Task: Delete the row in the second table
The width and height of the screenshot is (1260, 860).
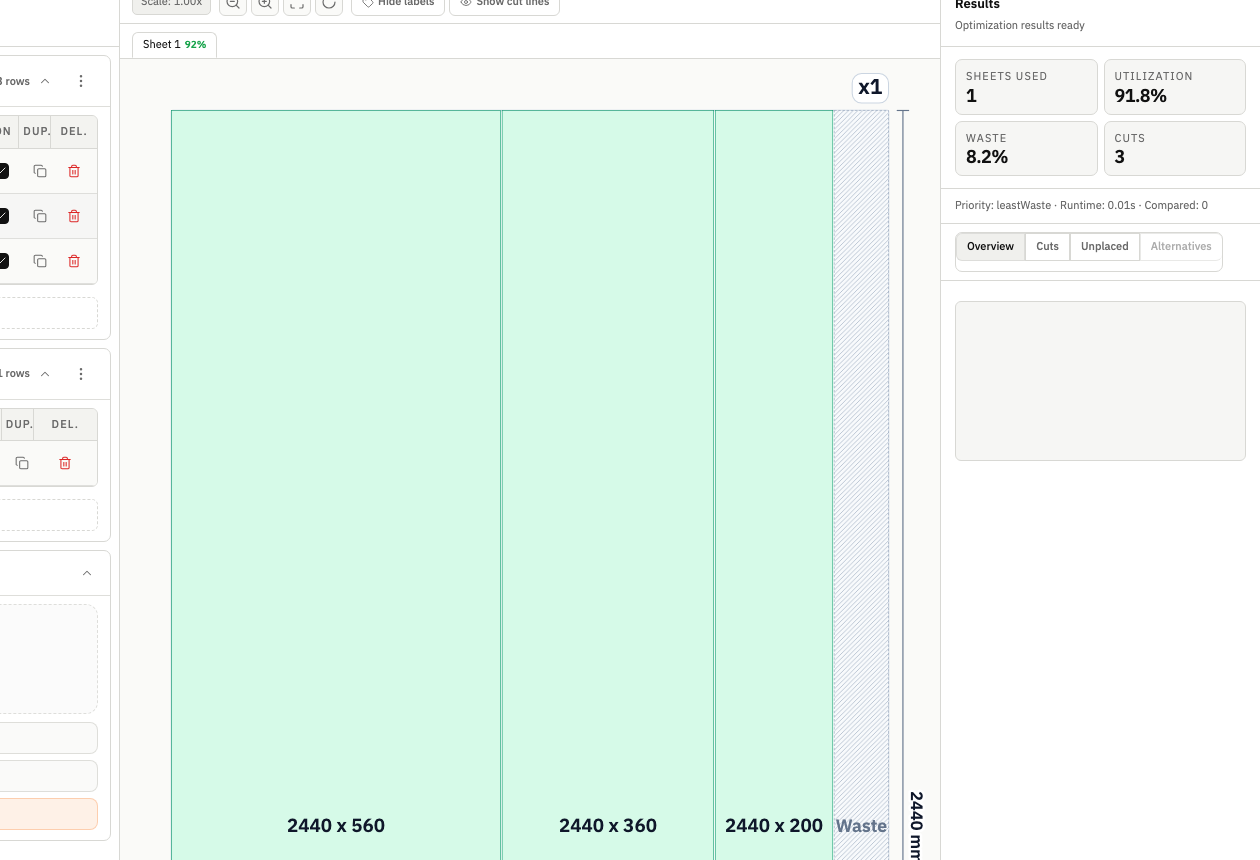Action: [64, 463]
